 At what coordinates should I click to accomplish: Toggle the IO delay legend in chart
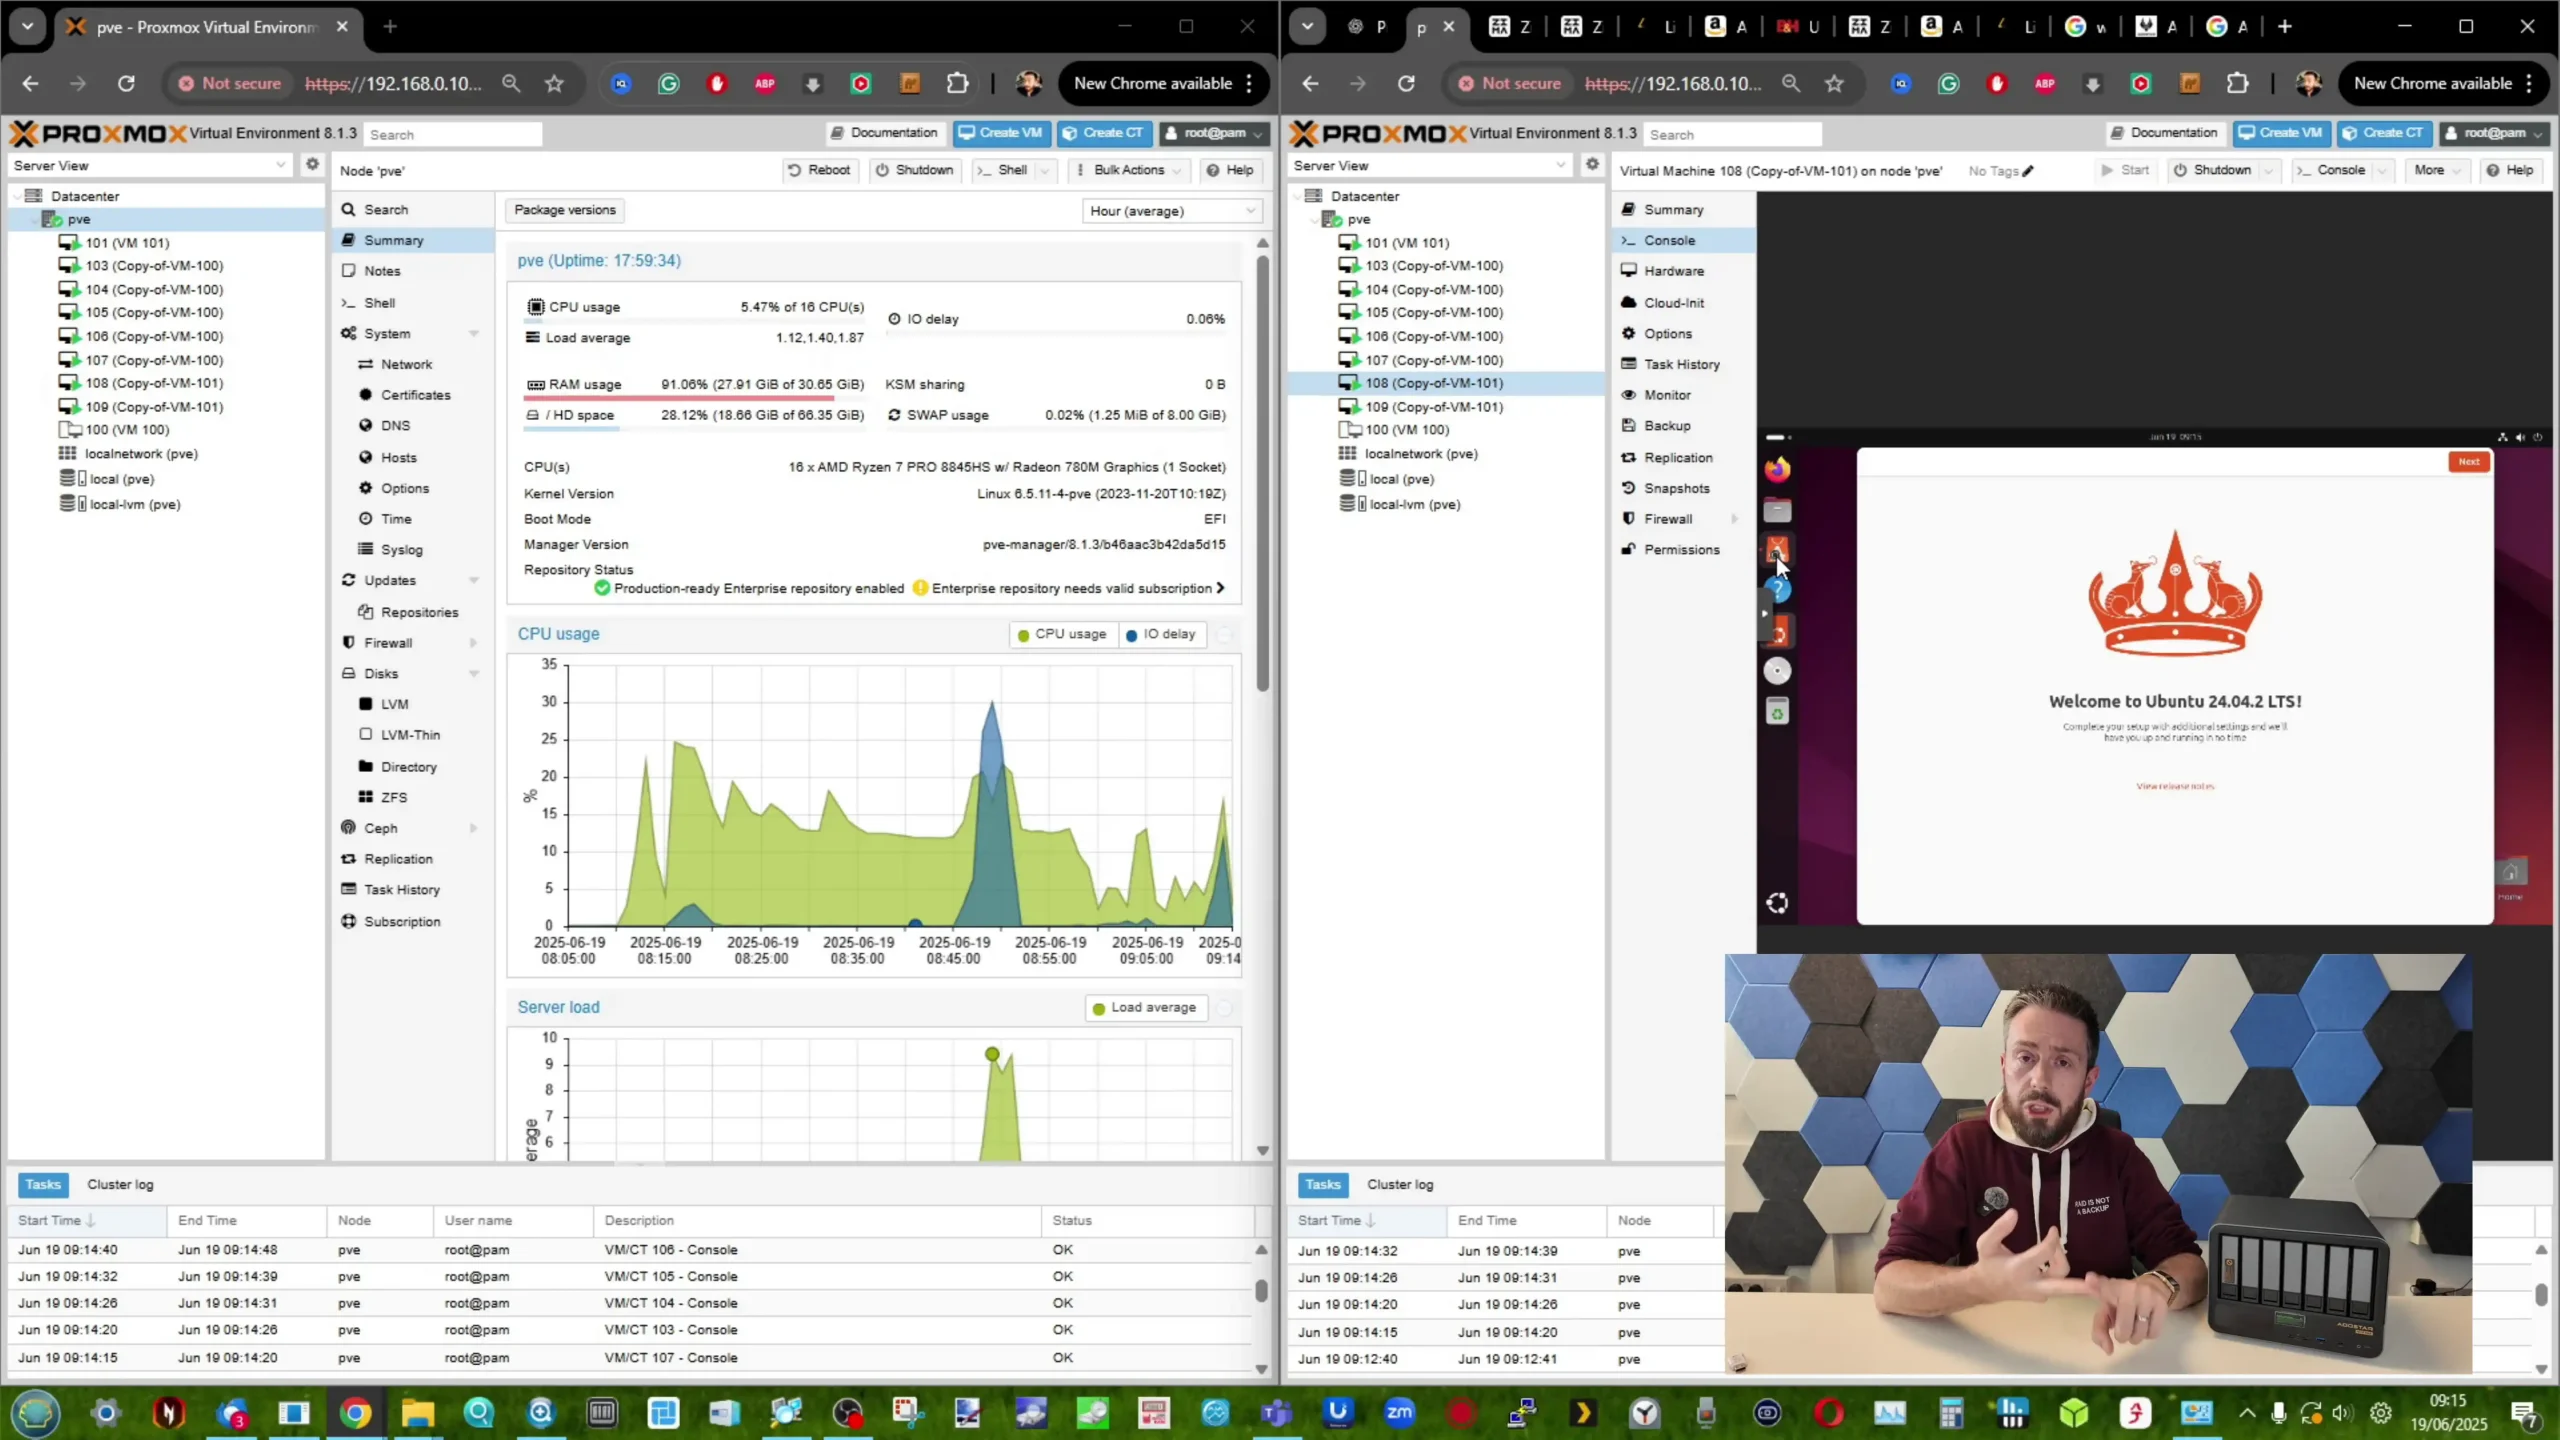coord(1160,634)
